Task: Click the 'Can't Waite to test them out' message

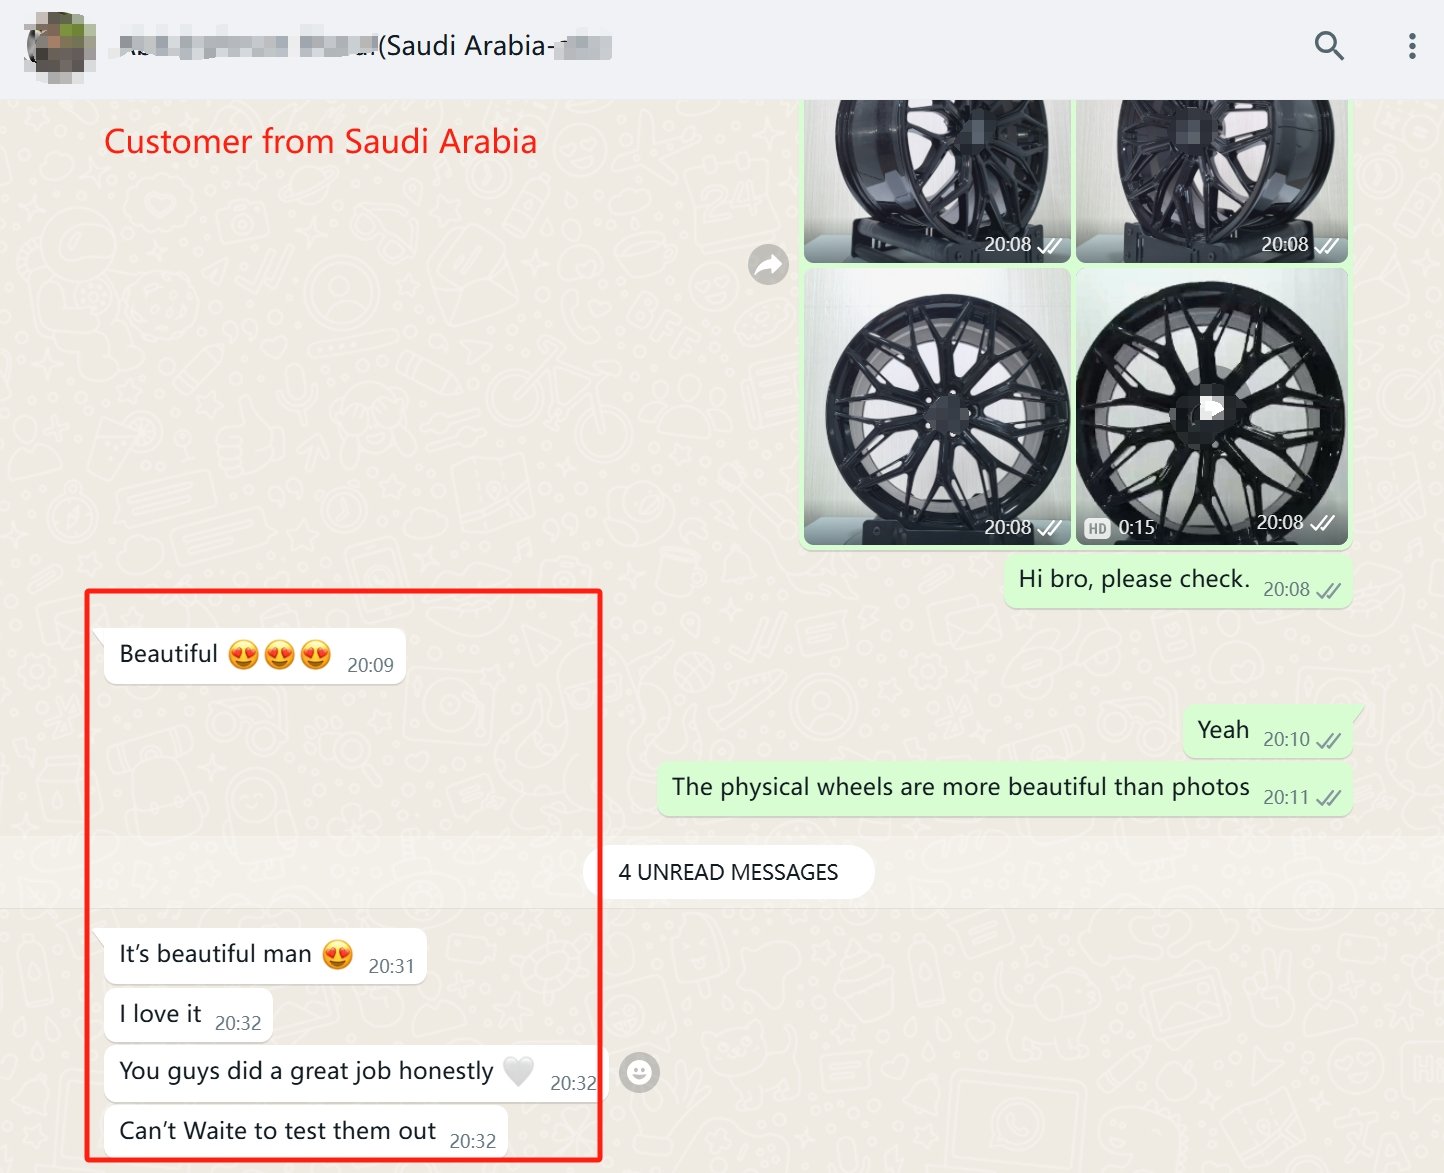Action: coord(306,1132)
